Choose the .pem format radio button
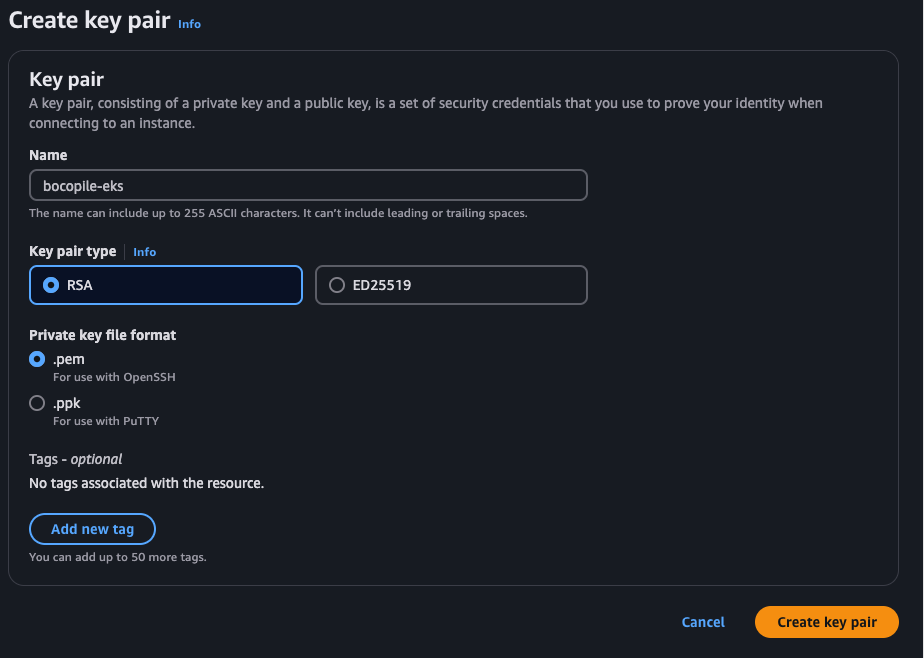Viewport: 924px width, 658px height. 37,359
